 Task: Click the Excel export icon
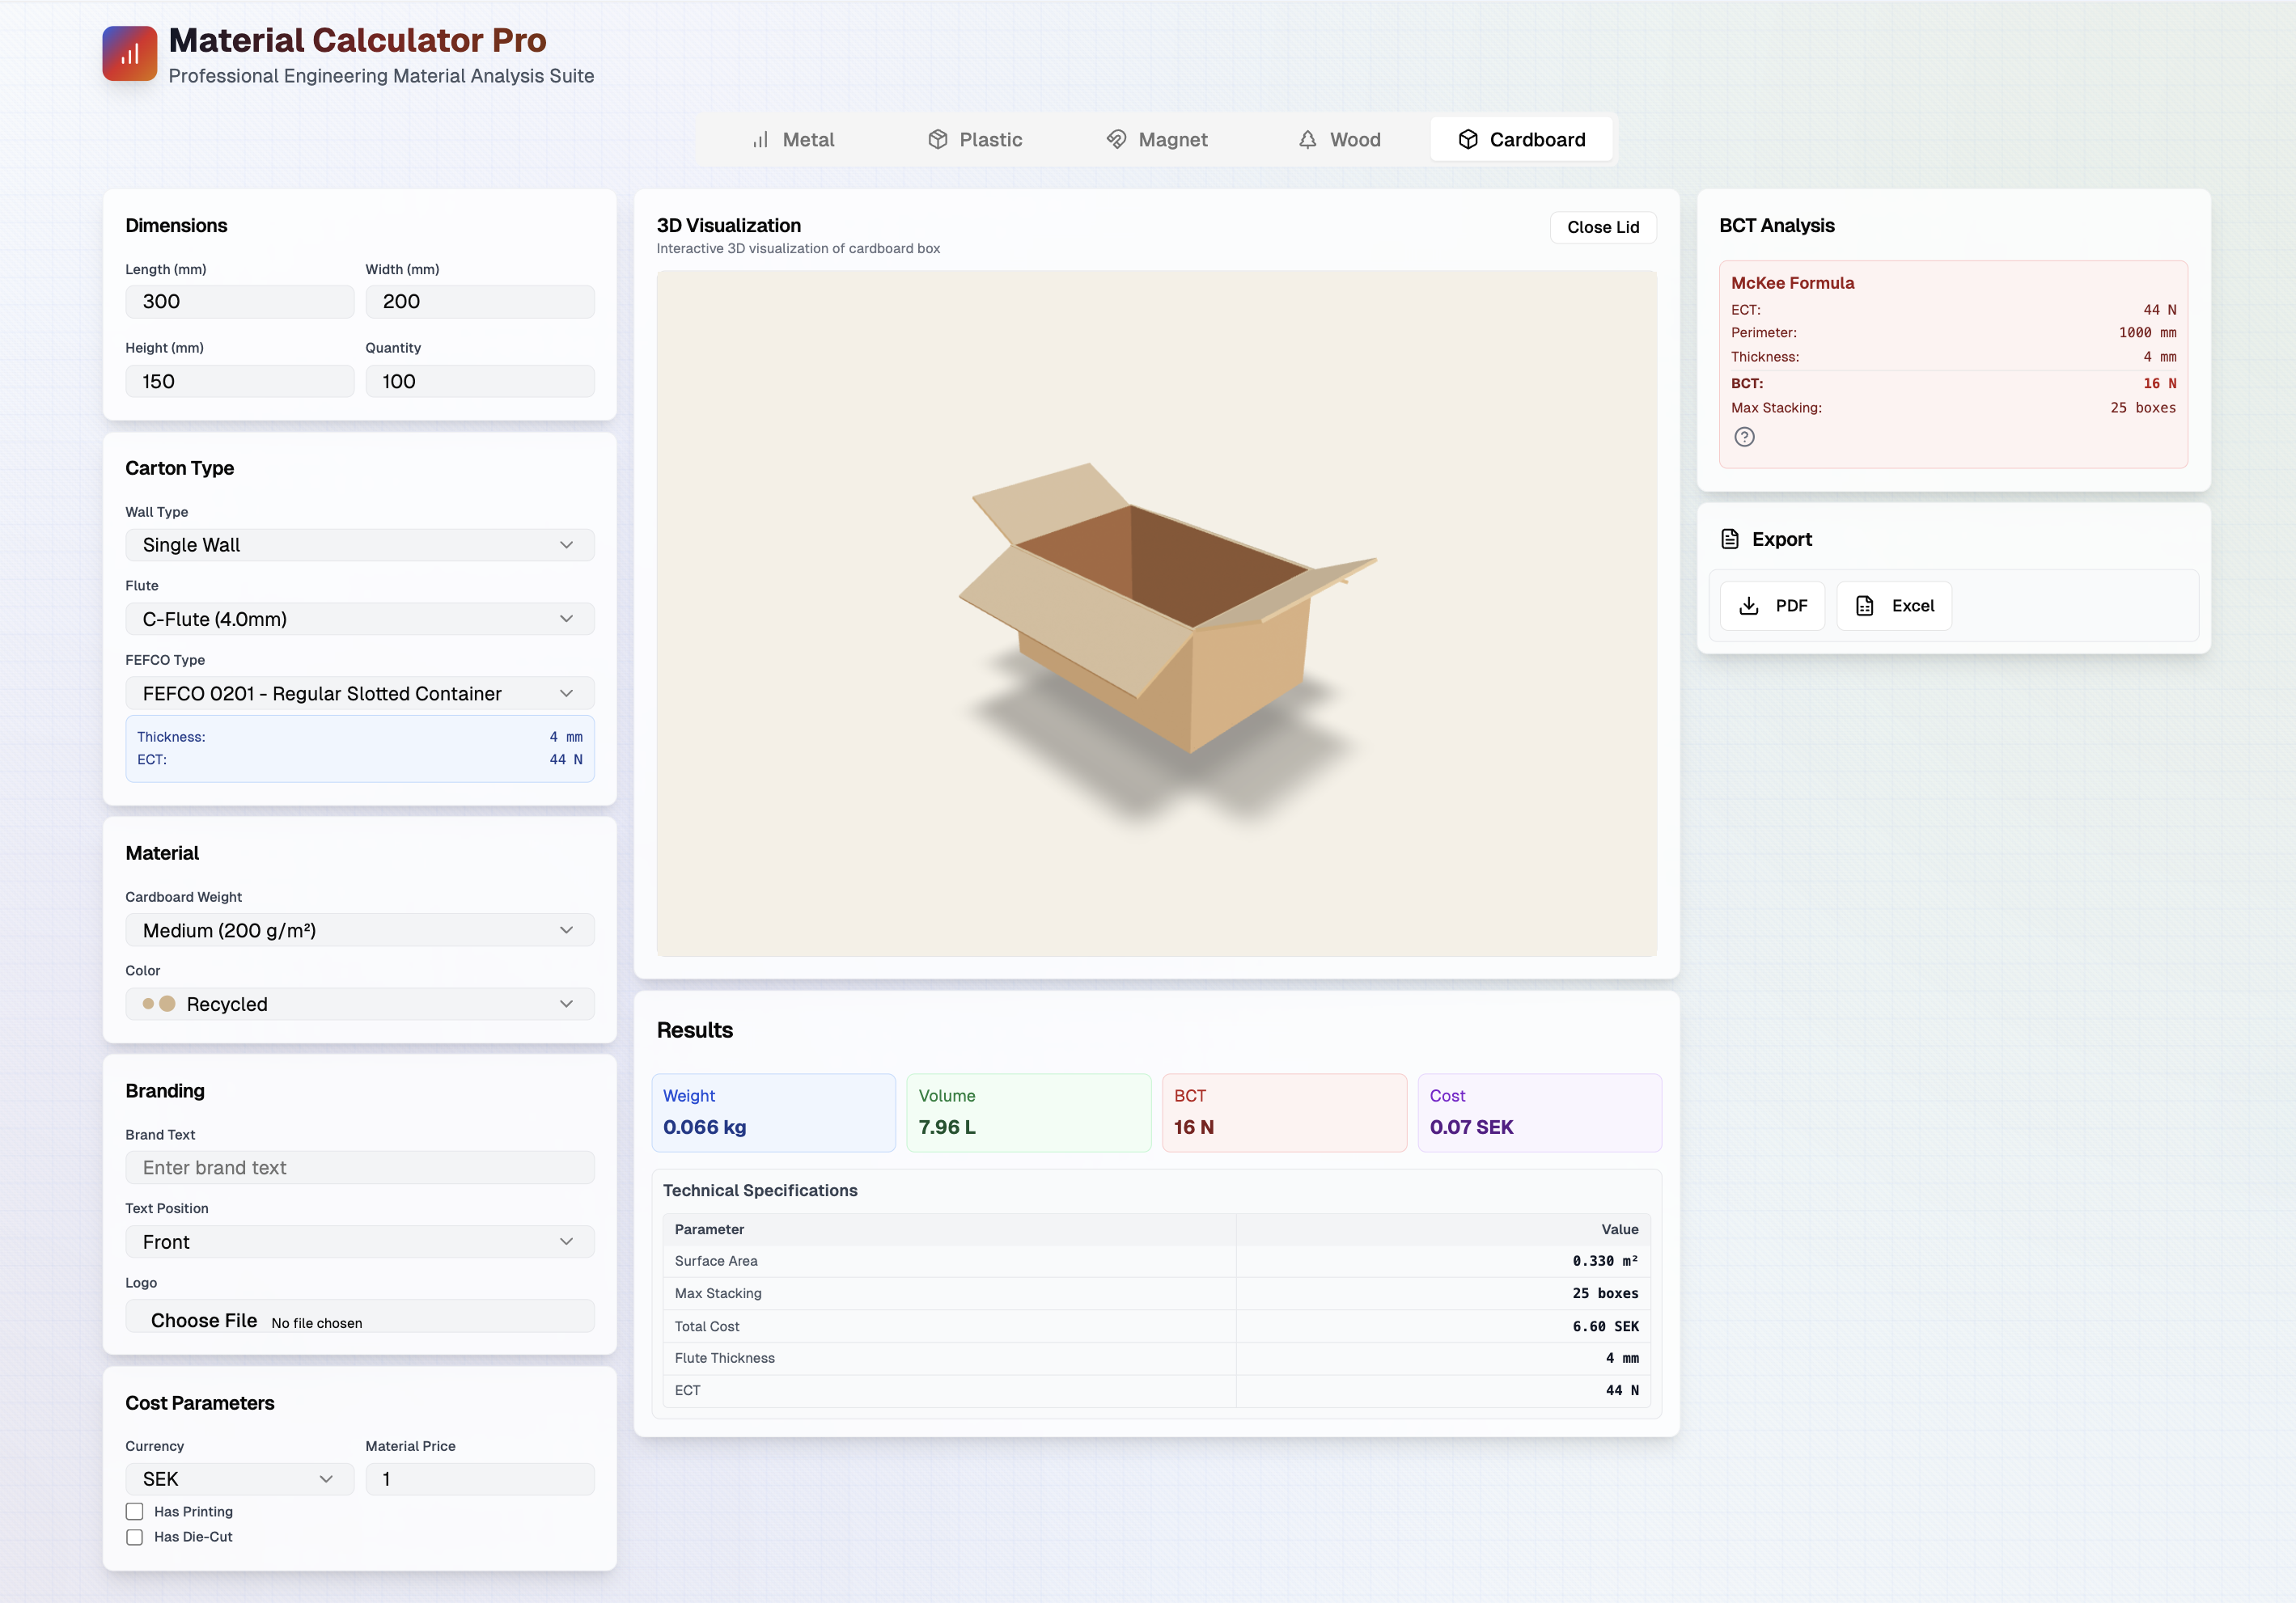pos(1864,605)
